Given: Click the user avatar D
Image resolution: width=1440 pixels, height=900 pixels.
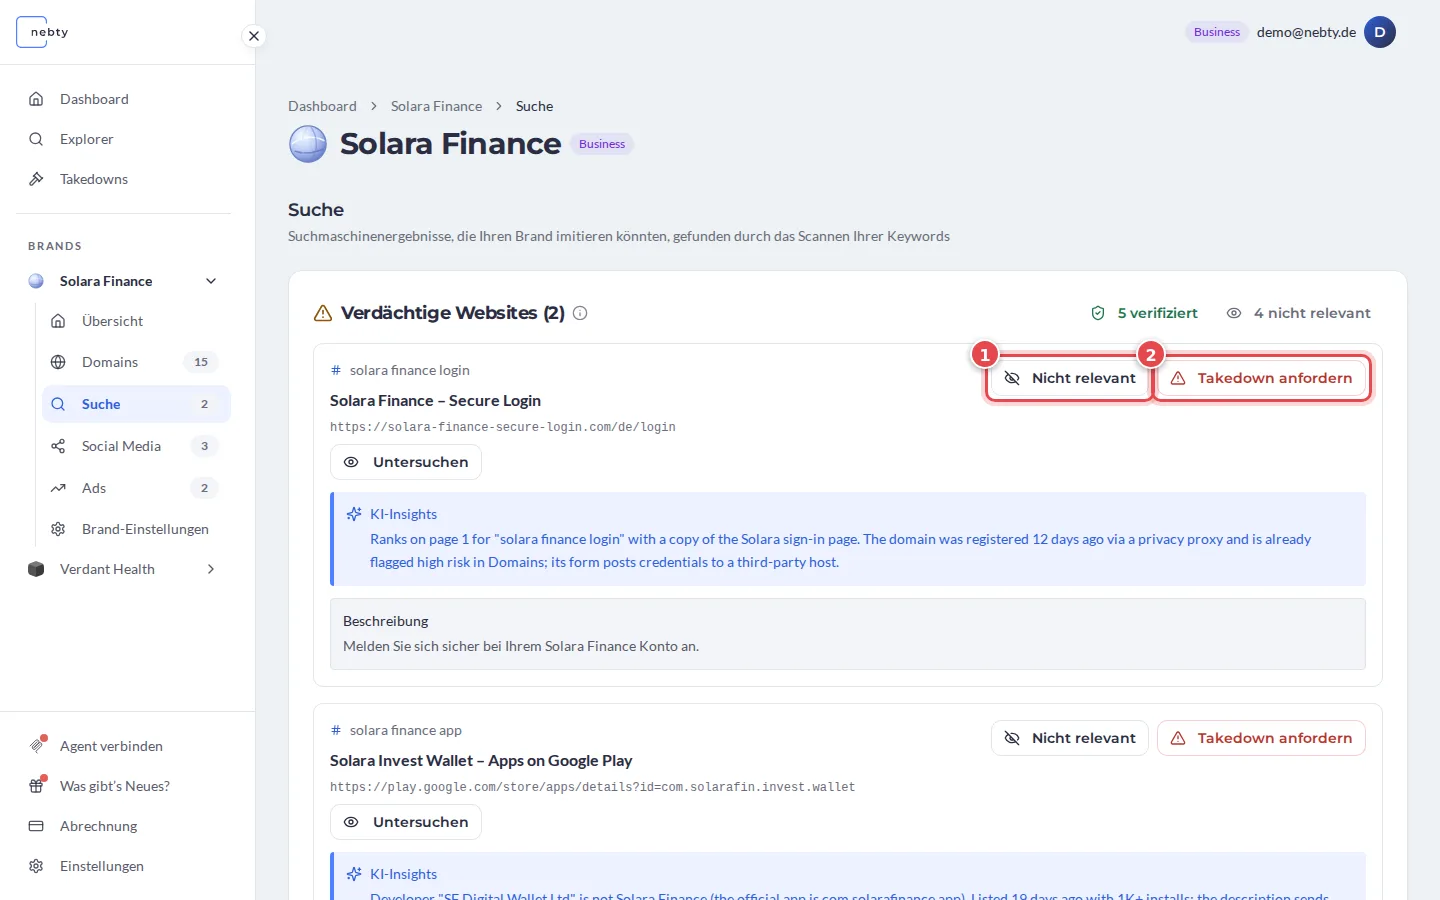Looking at the screenshot, I should 1380,32.
